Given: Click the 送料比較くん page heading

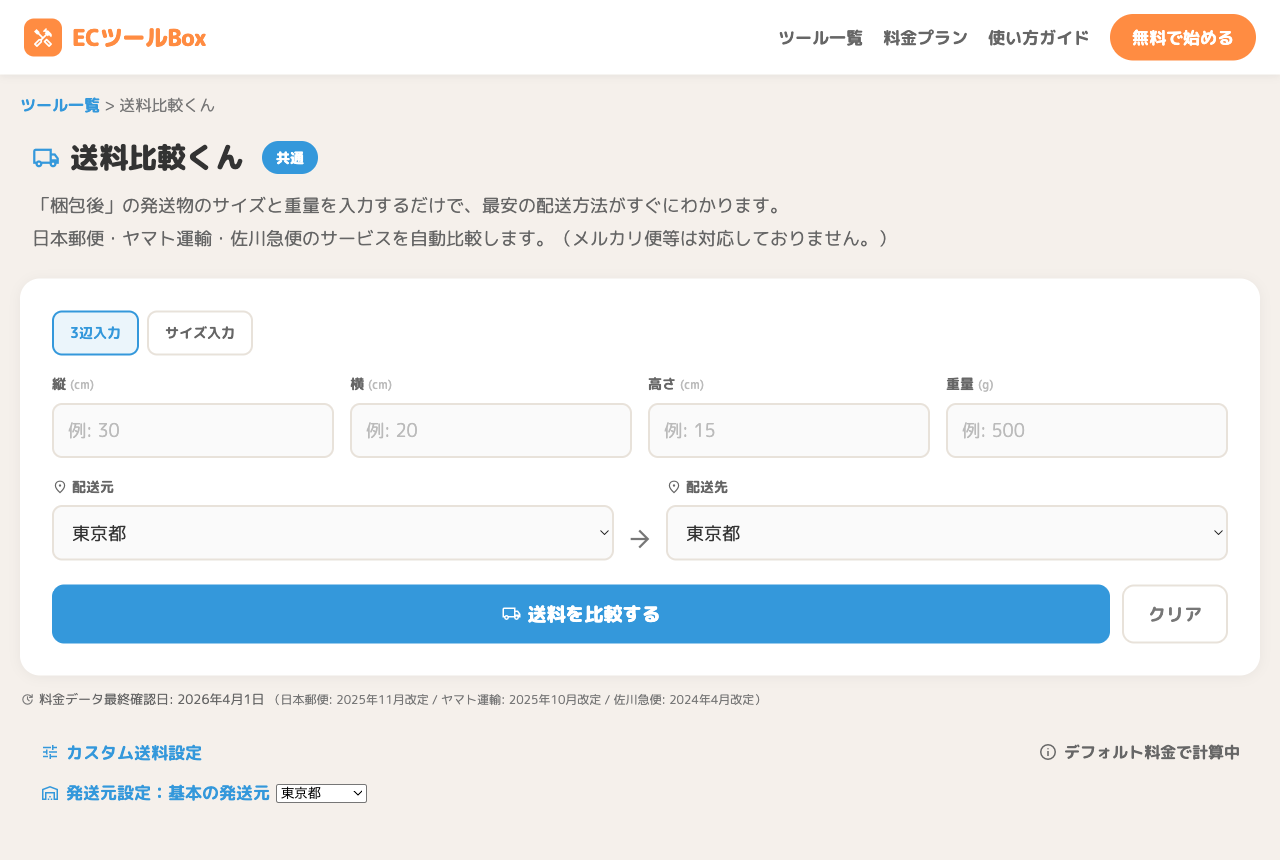Looking at the screenshot, I should point(157,158).
